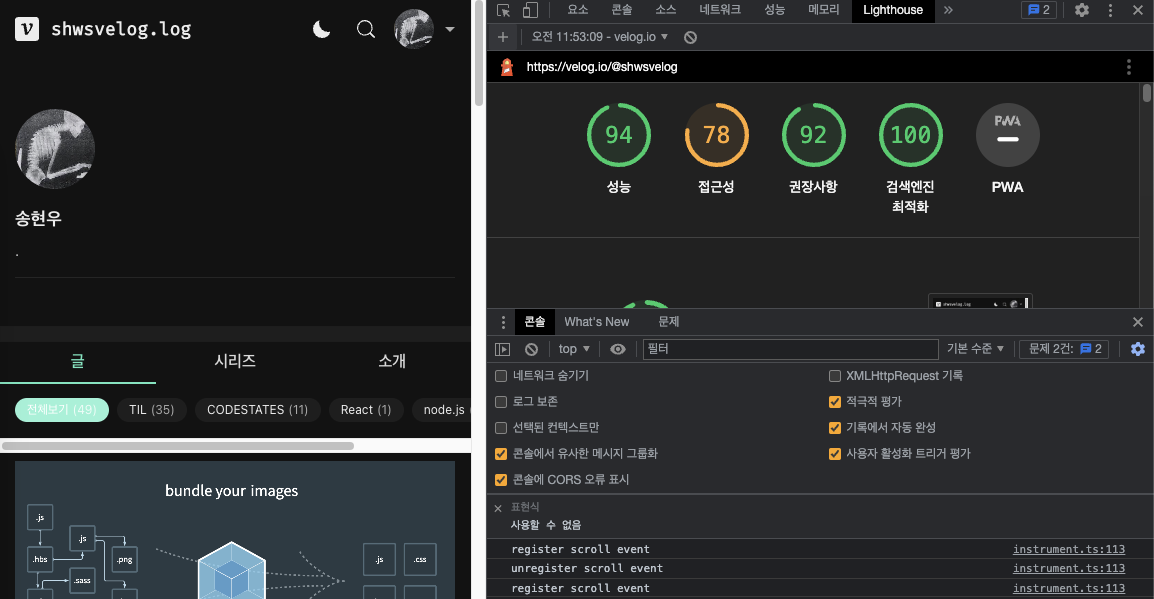Open the velog search icon

coord(366,29)
